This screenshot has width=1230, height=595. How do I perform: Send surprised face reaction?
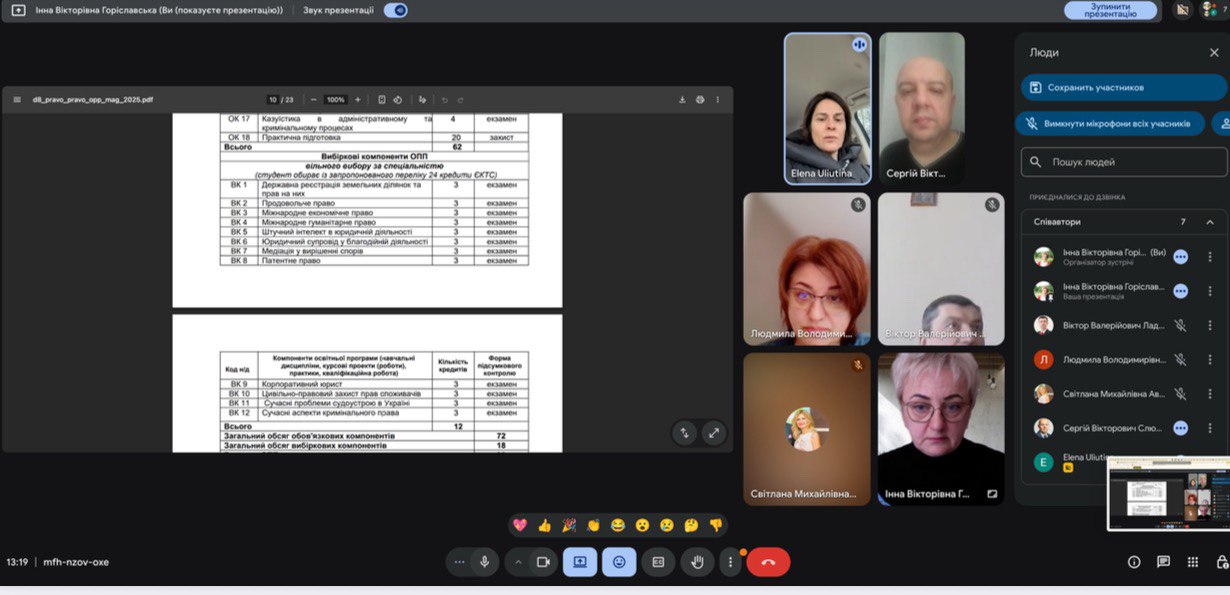click(x=642, y=525)
